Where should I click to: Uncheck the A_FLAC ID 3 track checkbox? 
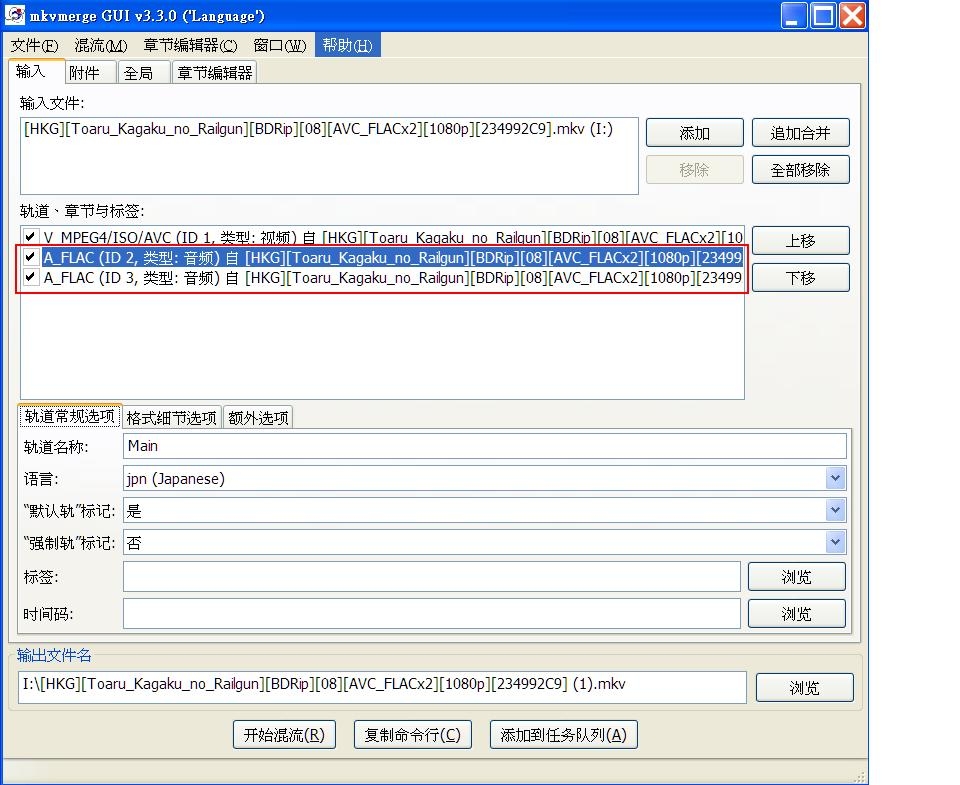pos(30,277)
